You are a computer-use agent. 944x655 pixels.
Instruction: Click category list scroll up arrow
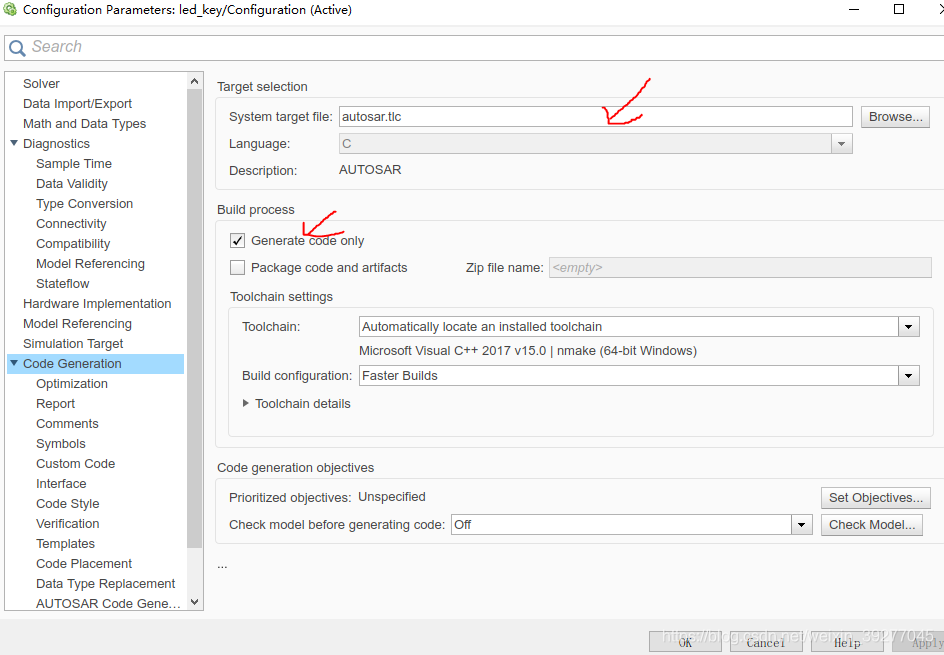pyautogui.click(x=194, y=81)
